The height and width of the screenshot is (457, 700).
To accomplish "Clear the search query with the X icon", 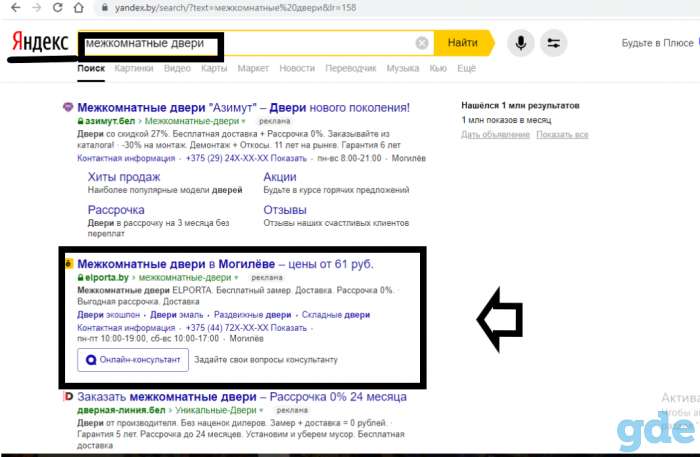I will point(422,43).
